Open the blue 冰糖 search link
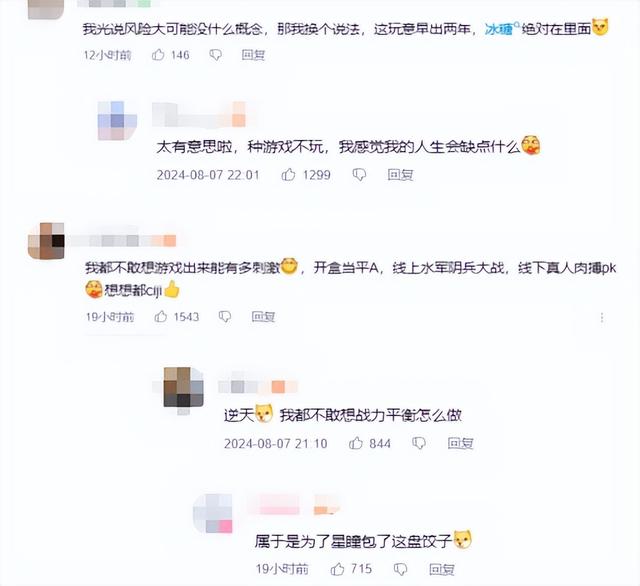This screenshot has height=586, width=640. (x=501, y=29)
